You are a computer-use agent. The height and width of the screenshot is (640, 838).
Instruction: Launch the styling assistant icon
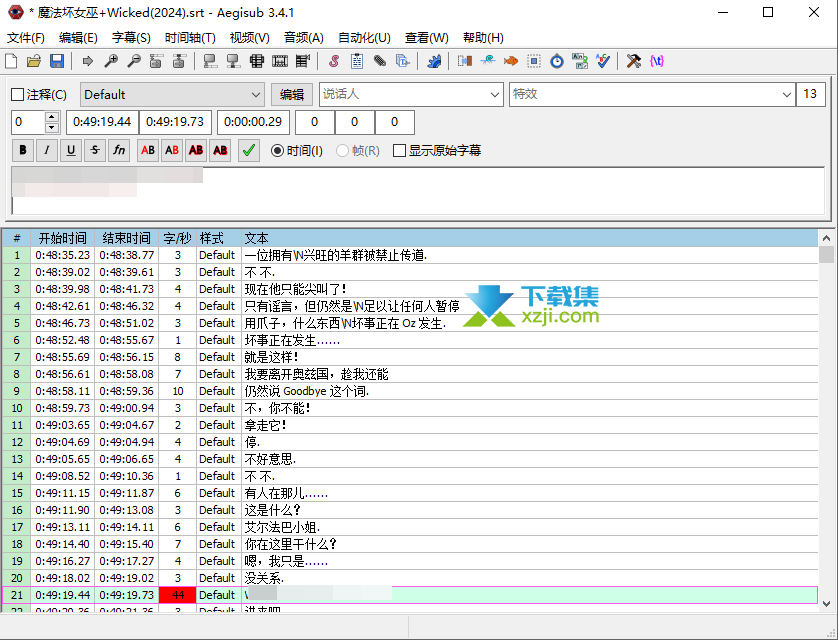coord(487,61)
